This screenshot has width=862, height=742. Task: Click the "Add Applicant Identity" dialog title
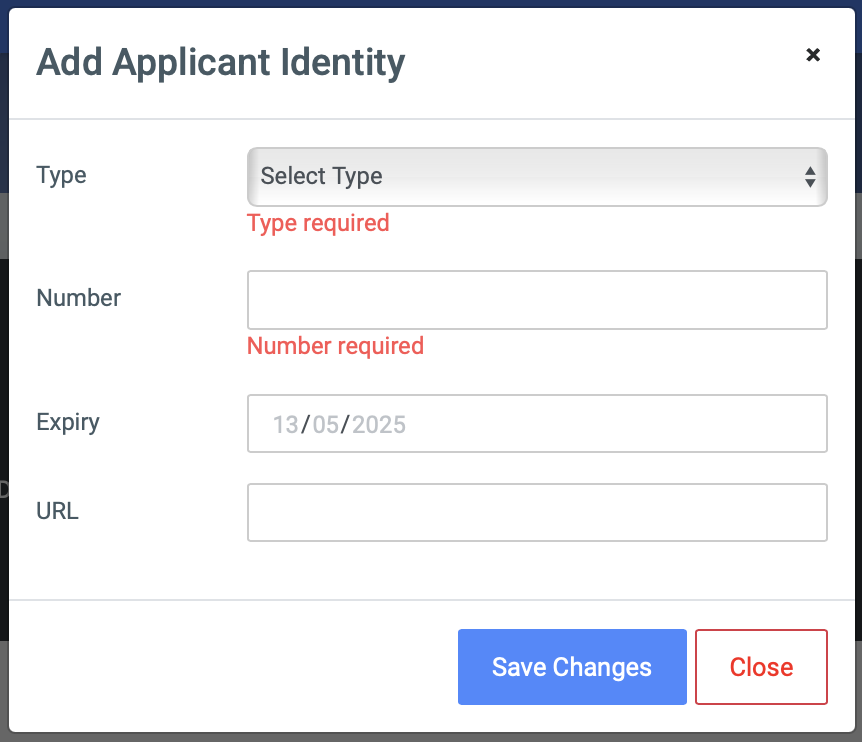pos(220,63)
